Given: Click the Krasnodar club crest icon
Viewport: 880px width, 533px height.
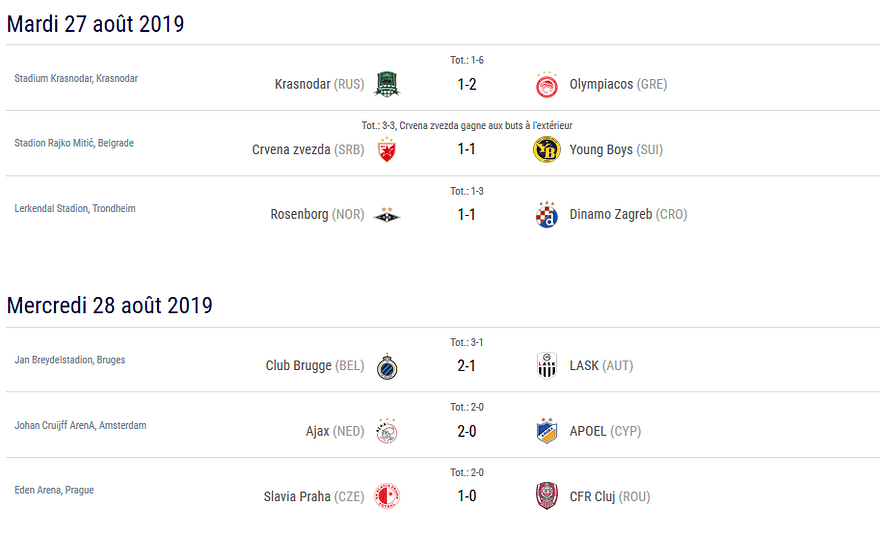Looking at the screenshot, I should click(x=386, y=84).
